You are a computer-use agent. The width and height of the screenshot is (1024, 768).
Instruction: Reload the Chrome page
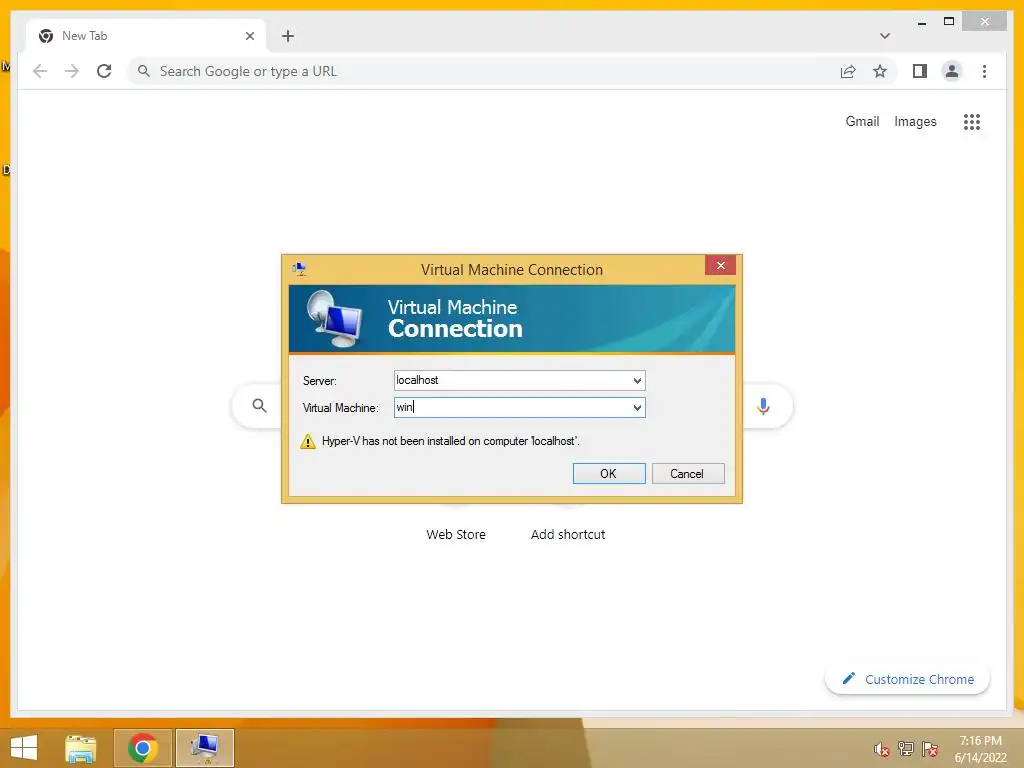pos(104,71)
